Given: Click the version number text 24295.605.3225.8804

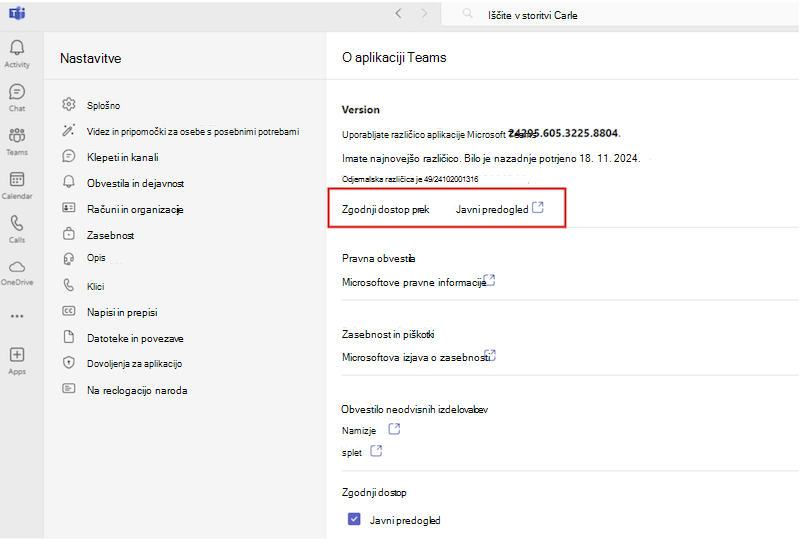Looking at the screenshot, I should 564,133.
